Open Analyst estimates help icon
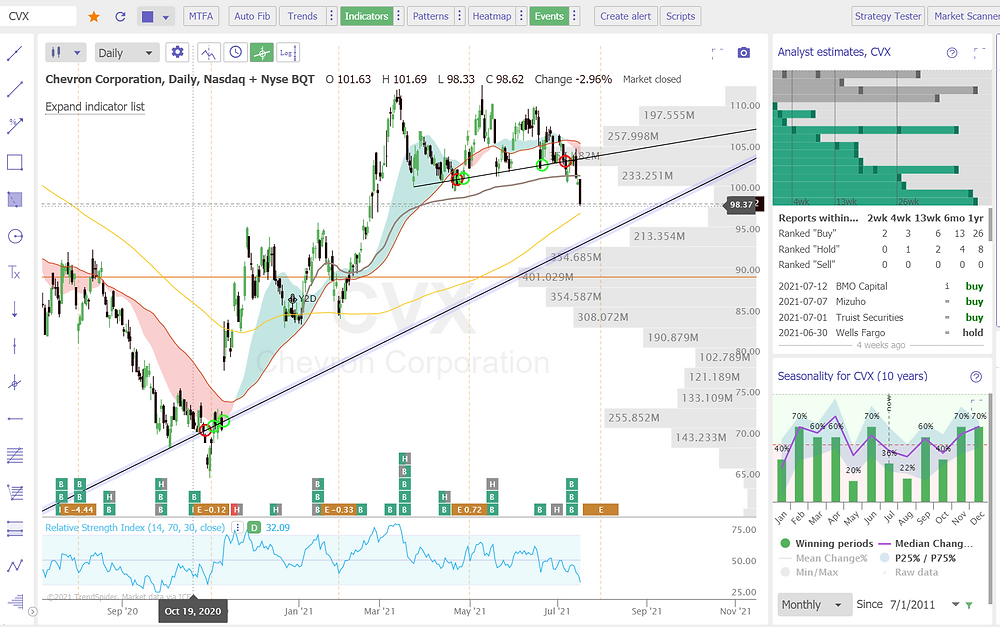1000x627 pixels. [952, 52]
